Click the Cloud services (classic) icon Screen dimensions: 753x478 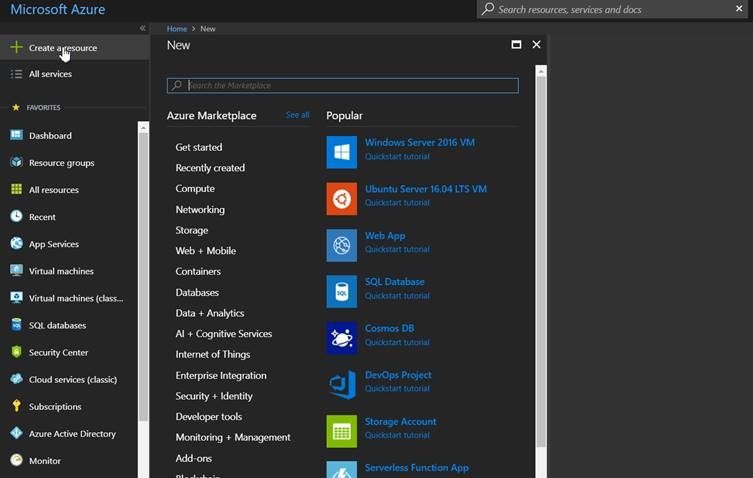click(x=16, y=379)
